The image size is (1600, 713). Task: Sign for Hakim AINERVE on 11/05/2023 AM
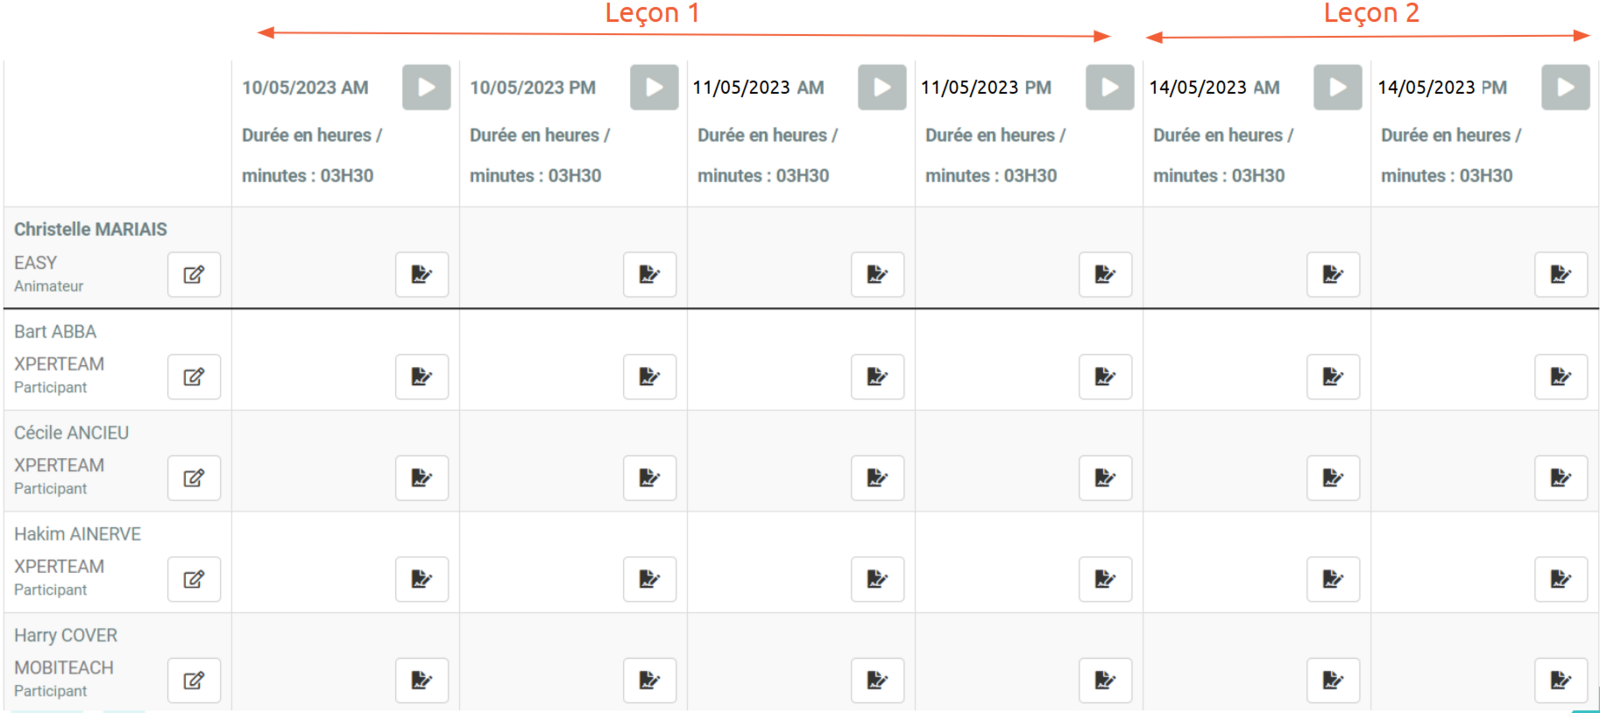click(x=878, y=579)
